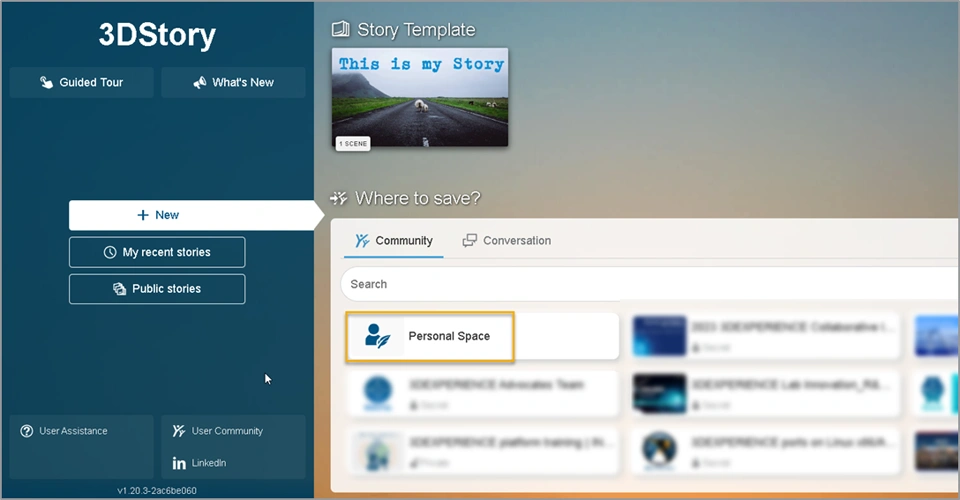Select the blurred community card with penguin avatar
Viewport: 960px width, 500px height.
click(765, 452)
